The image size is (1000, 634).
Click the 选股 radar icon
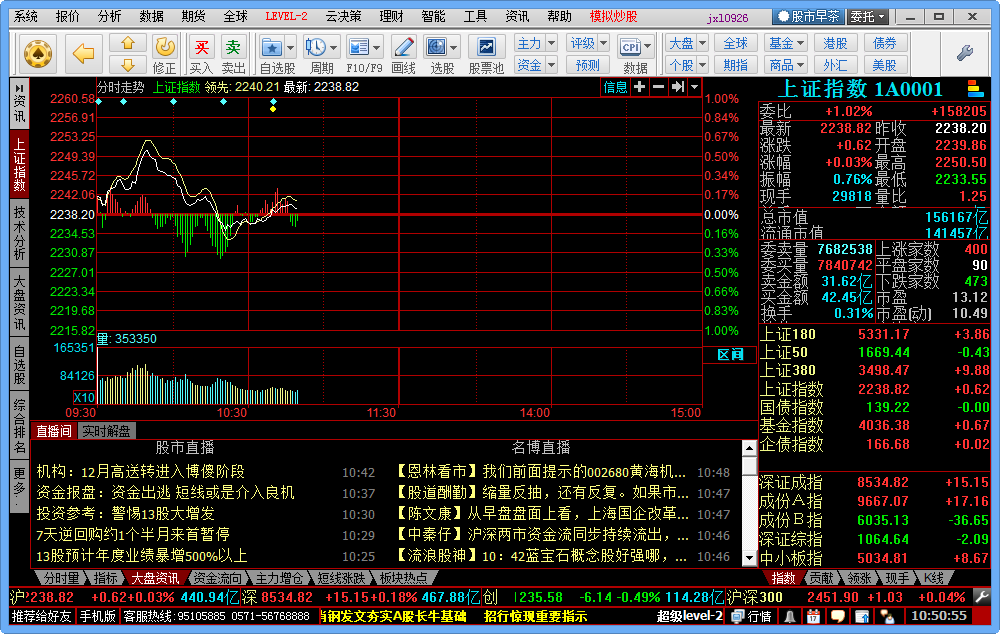[436, 47]
